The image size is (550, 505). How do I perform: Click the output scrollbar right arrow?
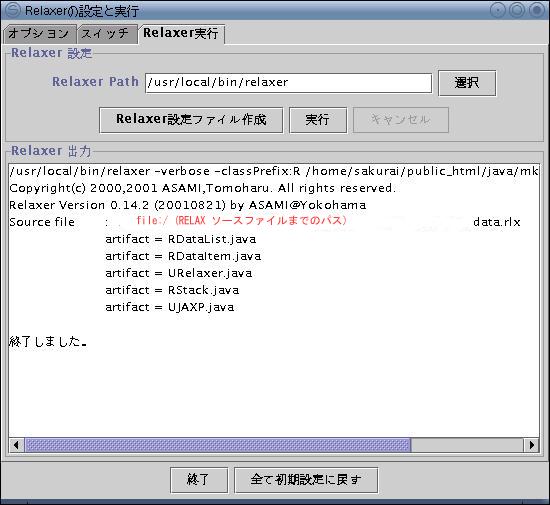531,445
